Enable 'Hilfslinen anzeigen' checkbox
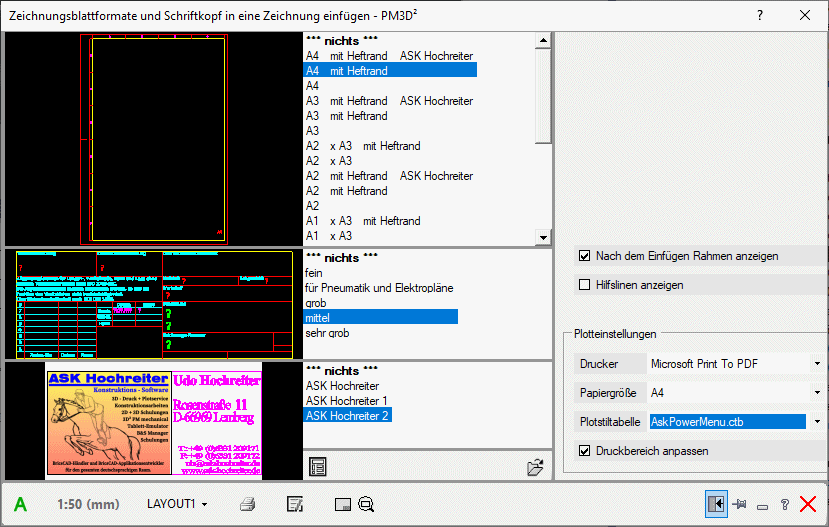 (585, 285)
